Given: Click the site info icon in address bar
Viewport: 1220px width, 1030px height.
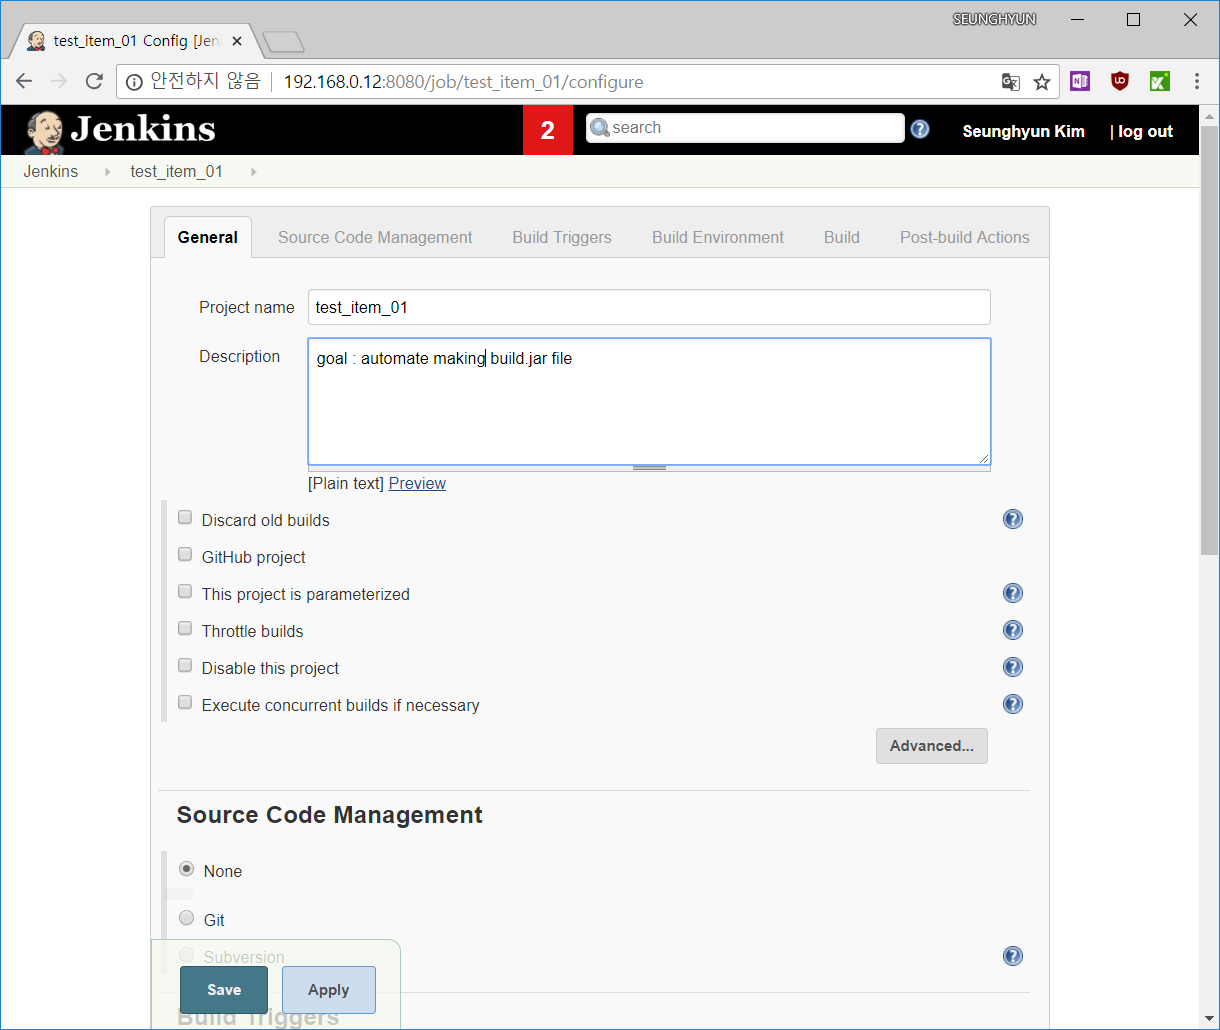Looking at the screenshot, I should tap(134, 82).
